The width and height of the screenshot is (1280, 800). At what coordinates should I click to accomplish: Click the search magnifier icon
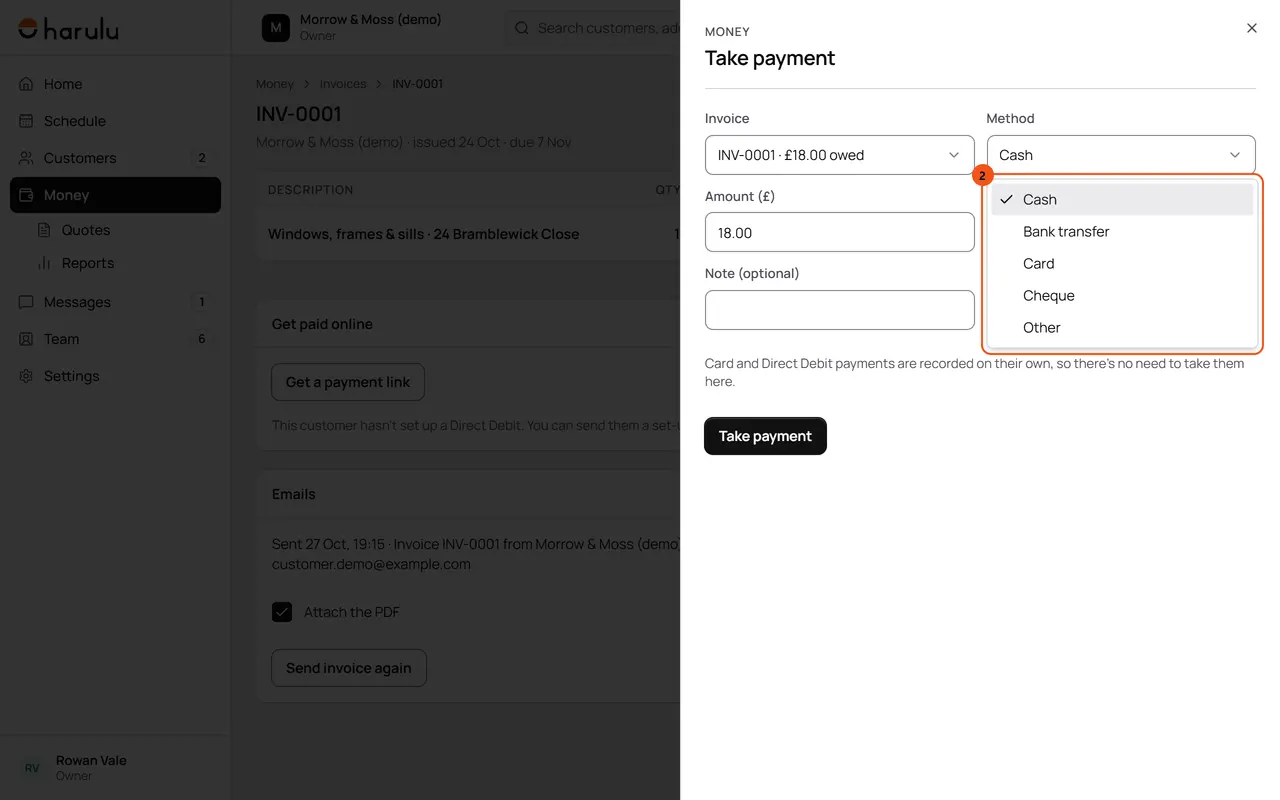click(522, 28)
